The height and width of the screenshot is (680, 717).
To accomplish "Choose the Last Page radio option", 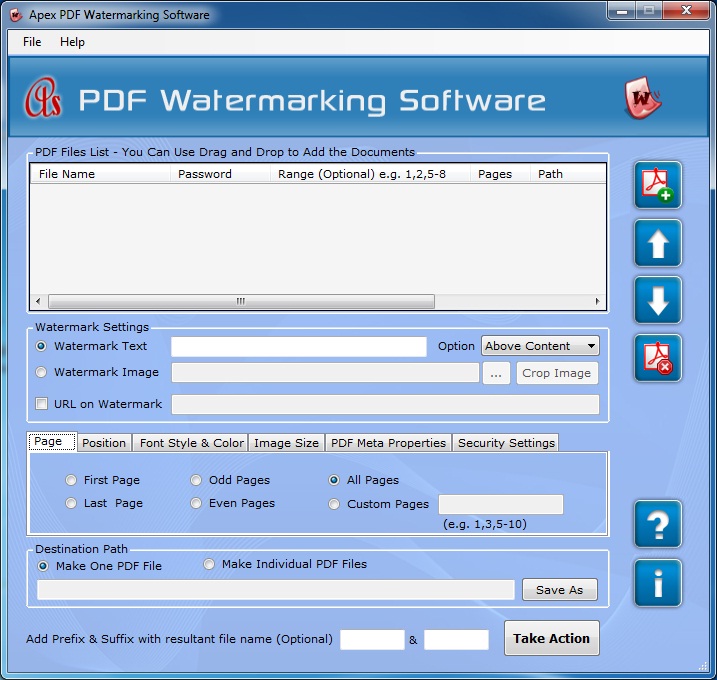I will click(x=71, y=503).
